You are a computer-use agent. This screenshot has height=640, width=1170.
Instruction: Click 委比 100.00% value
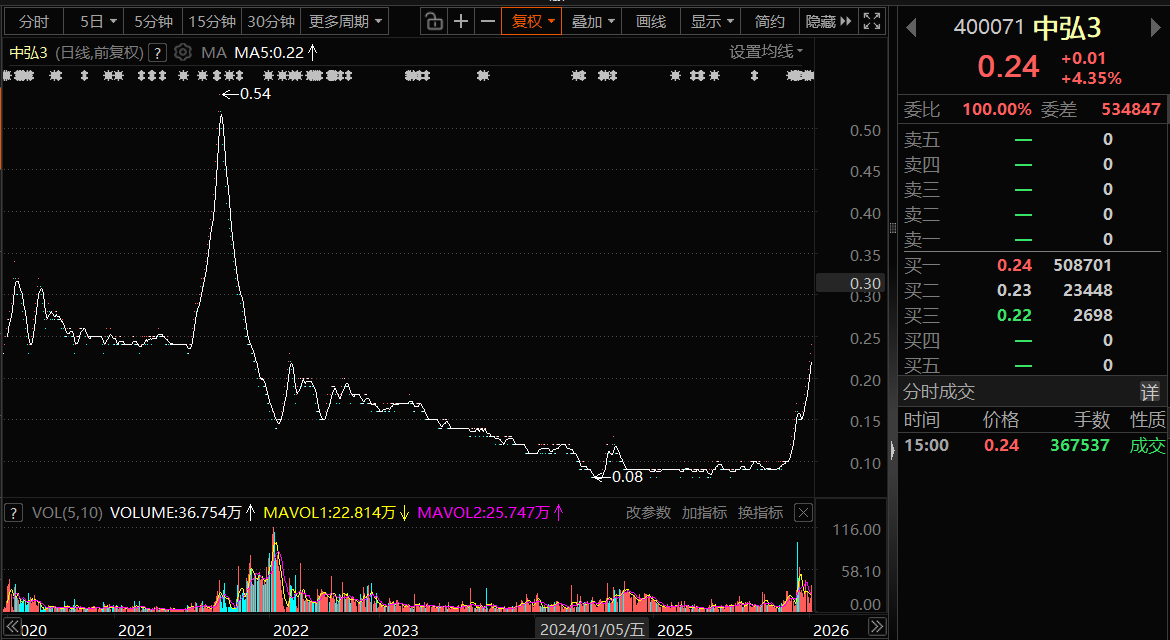tap(997, 110)
